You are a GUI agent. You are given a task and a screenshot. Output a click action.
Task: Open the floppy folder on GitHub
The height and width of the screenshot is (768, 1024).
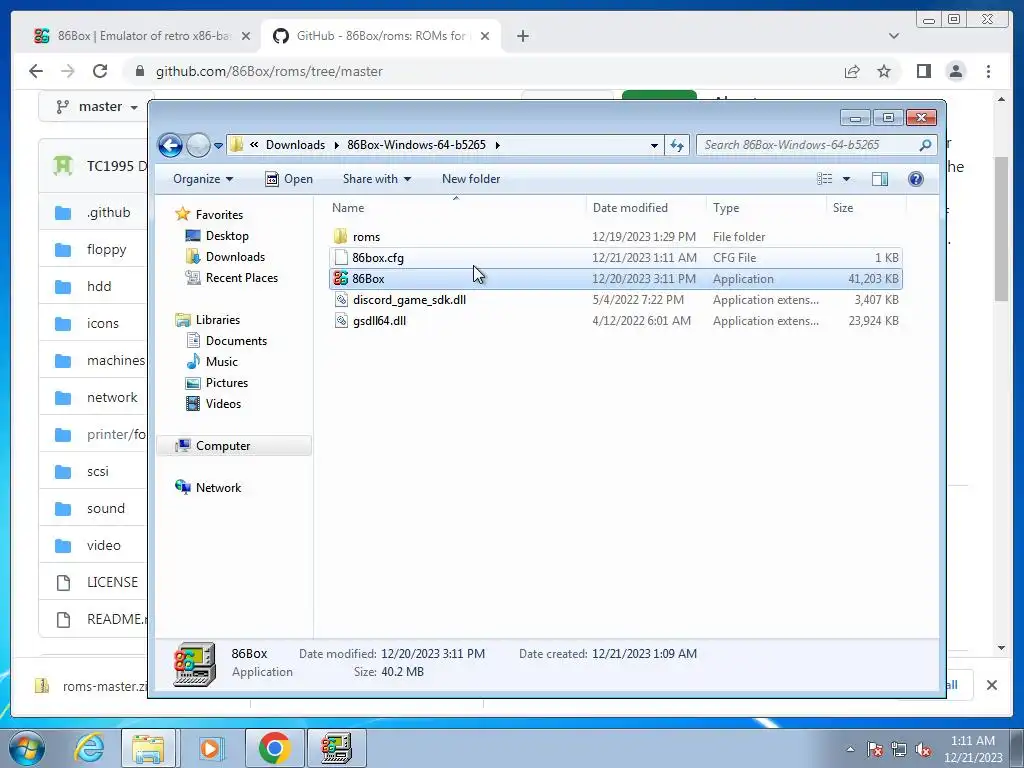pos(106,249)
